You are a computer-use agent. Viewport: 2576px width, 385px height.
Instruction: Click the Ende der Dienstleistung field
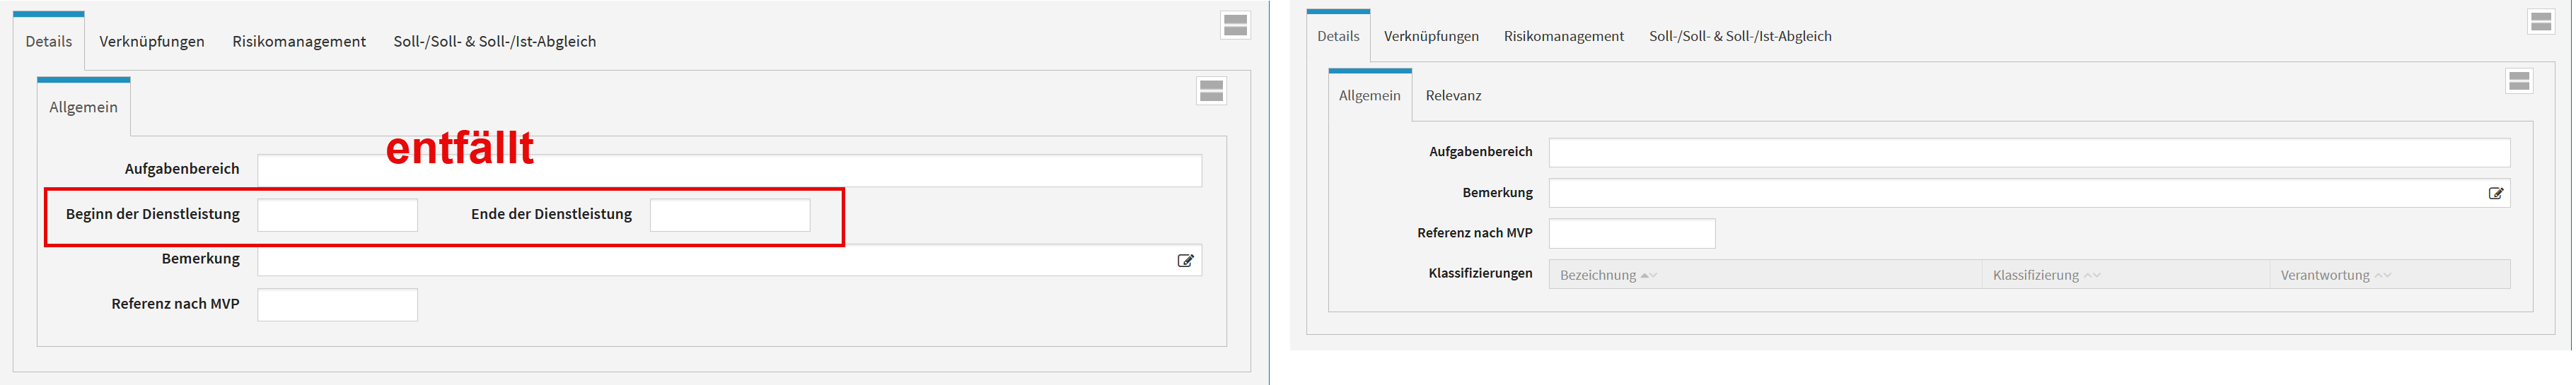click(x=729, y=215)
